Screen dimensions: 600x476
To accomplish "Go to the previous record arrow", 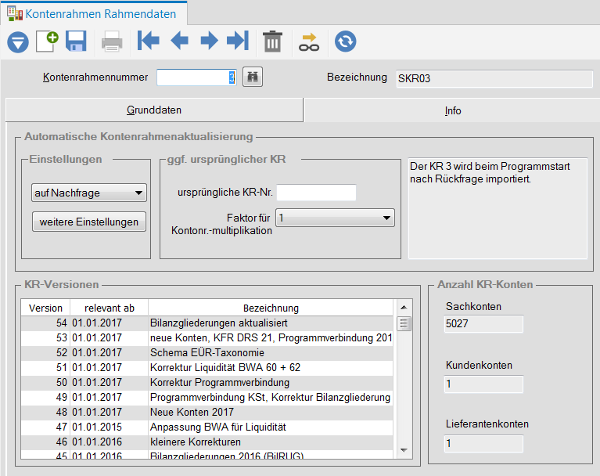I will 179,41.
